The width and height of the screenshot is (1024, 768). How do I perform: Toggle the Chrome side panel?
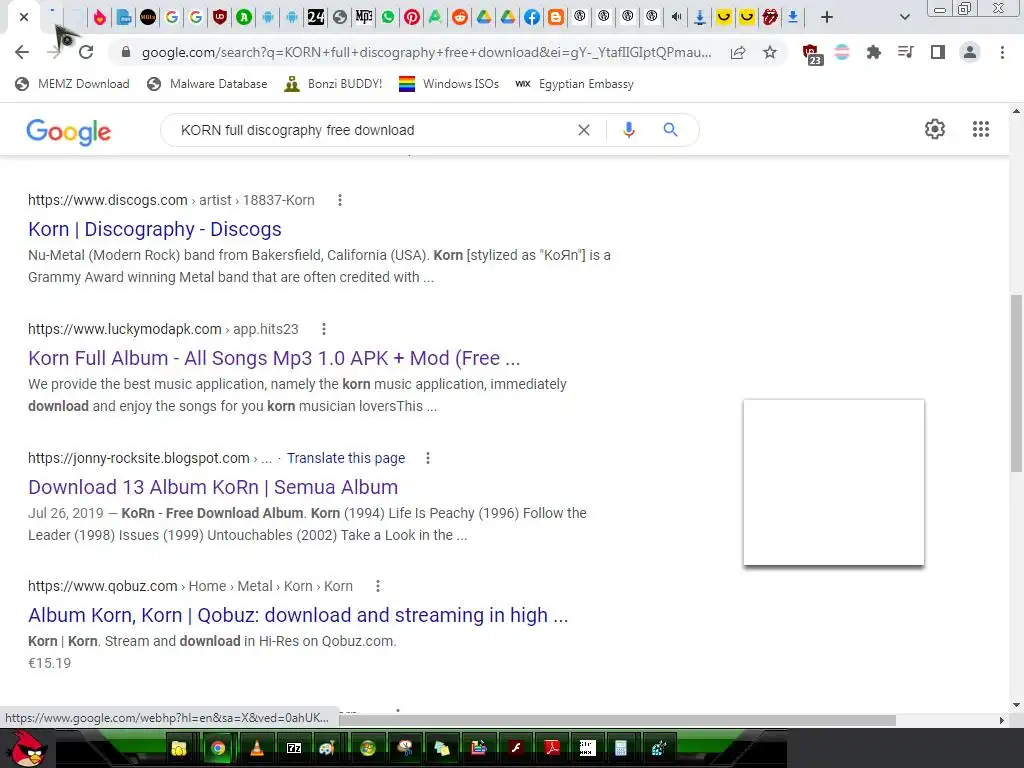point(938,52)
